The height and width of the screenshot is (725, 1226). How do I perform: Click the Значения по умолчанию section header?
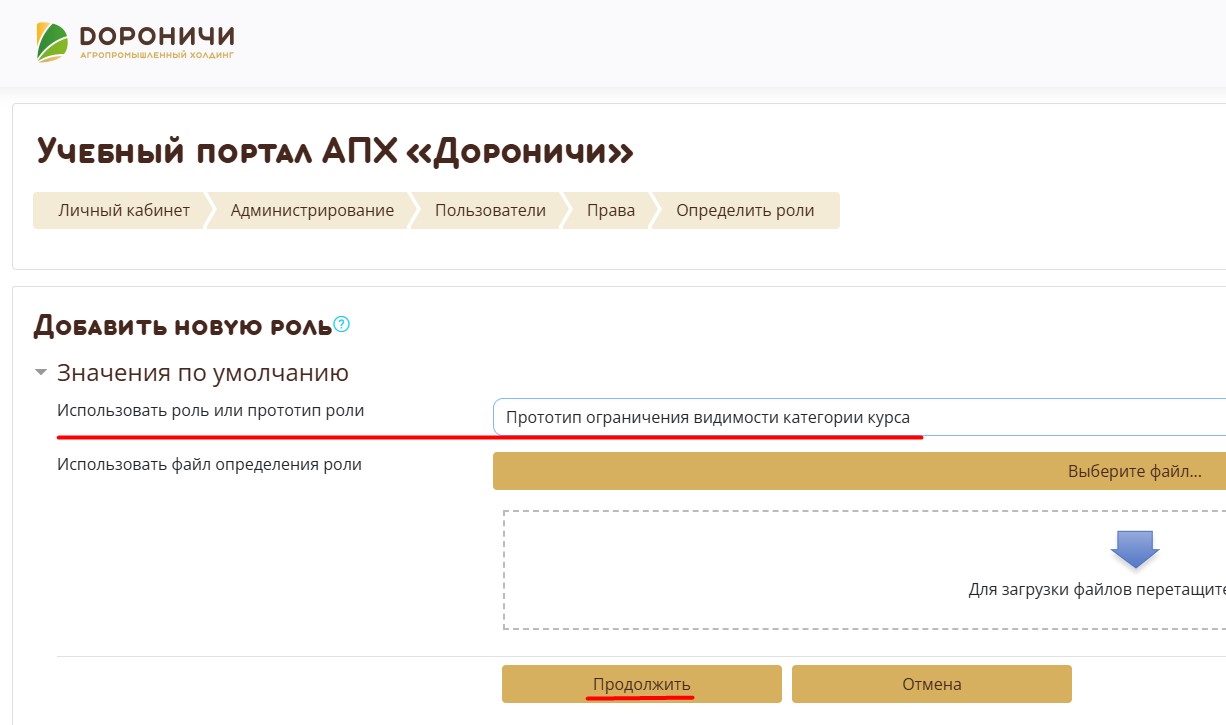point(203,374)
